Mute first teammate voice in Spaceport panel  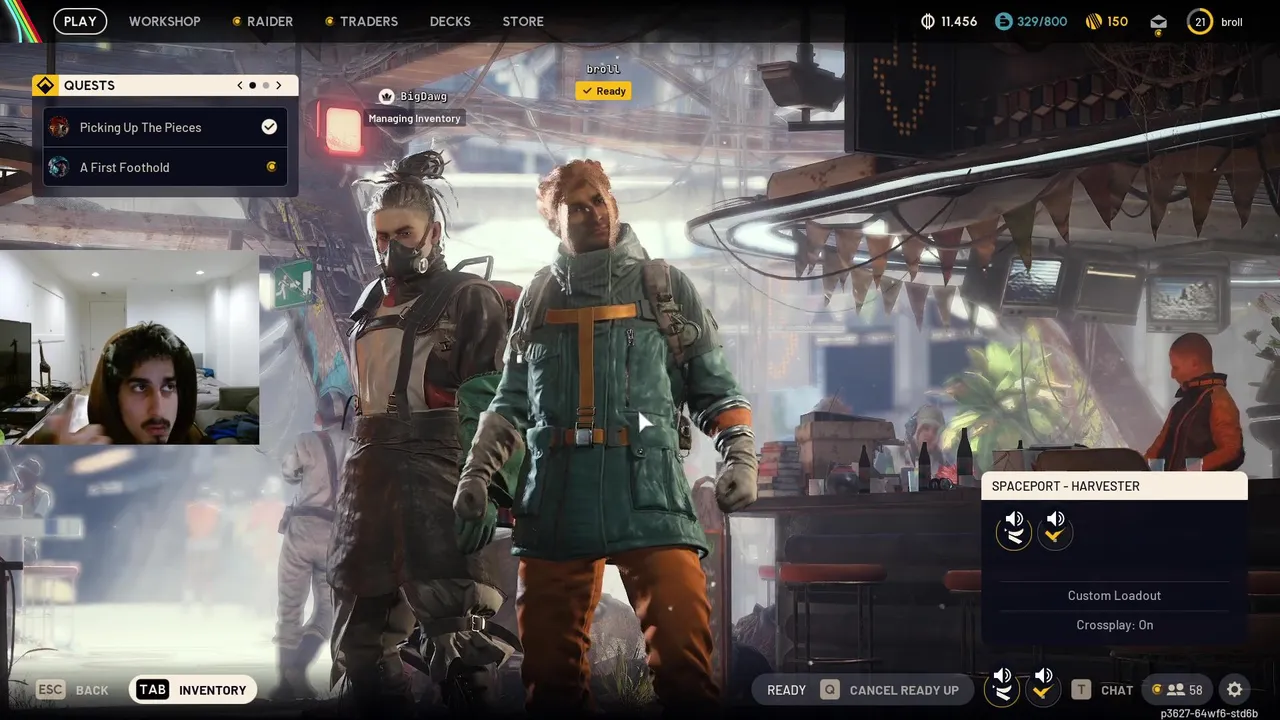[x=1014, y=529]
